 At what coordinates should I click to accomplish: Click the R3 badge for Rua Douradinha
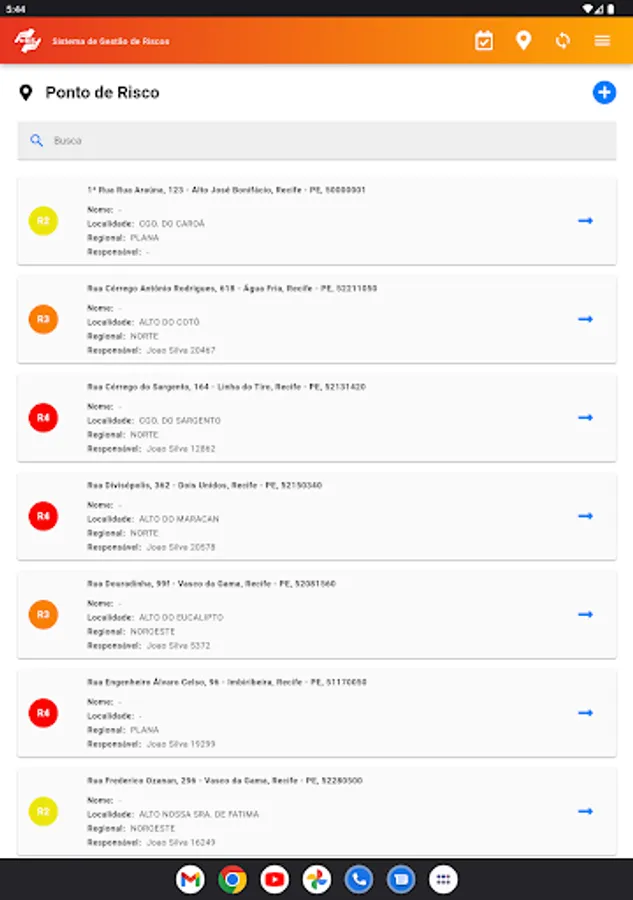[43, 614]
